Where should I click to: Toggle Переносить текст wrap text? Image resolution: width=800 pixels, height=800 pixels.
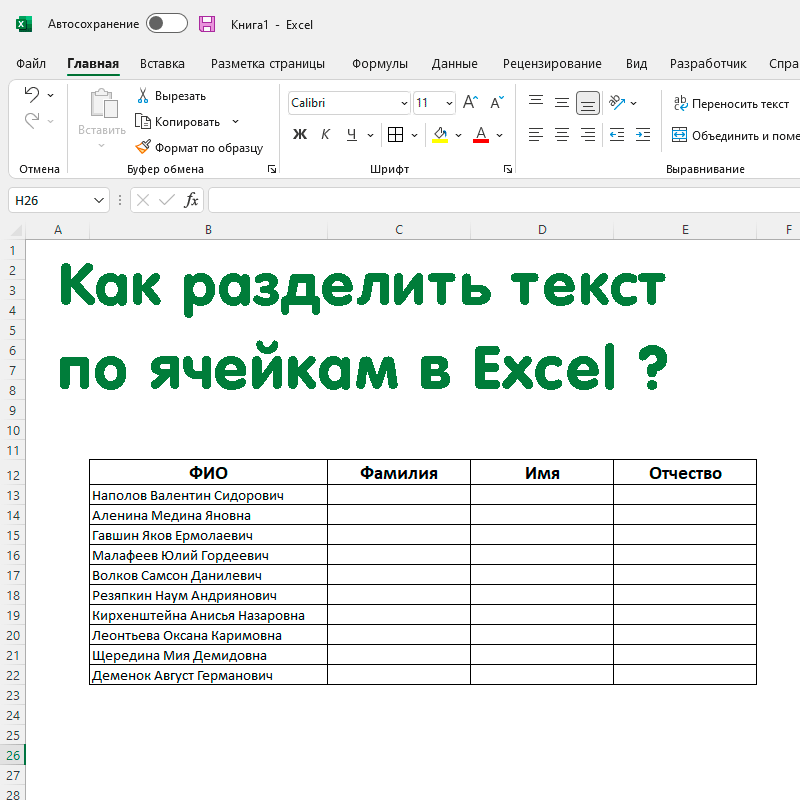731,104
